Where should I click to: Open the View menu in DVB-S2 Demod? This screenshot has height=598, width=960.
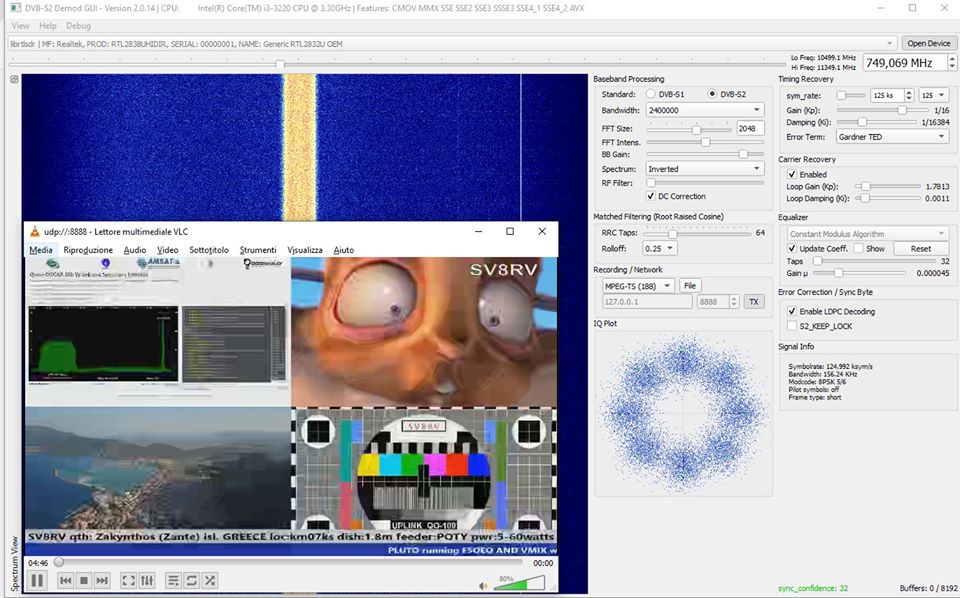pyautogui.click(x=20, y=26)
